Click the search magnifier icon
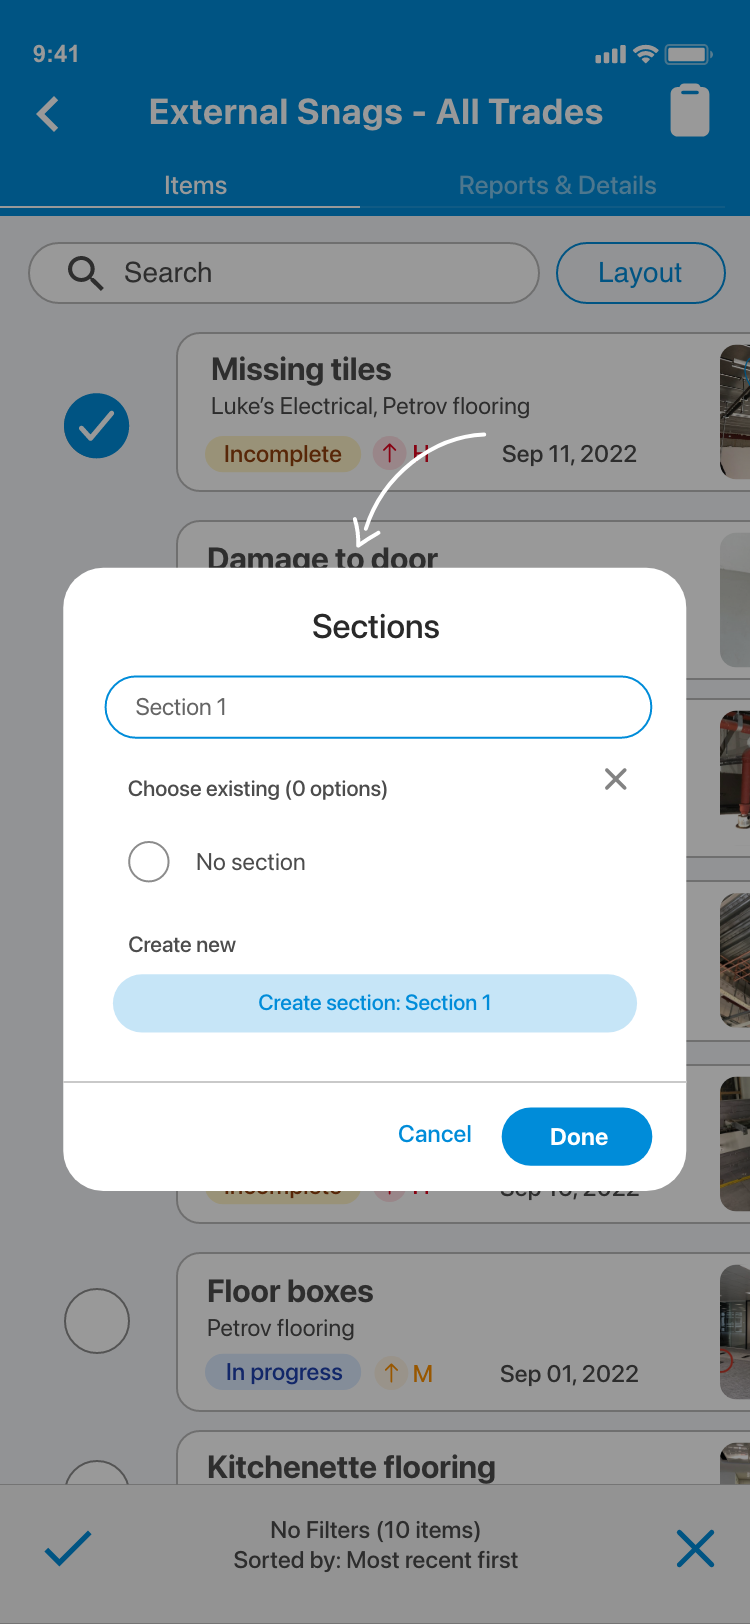The height and width of the screenshot is (1624, 750). coord(85,273)
